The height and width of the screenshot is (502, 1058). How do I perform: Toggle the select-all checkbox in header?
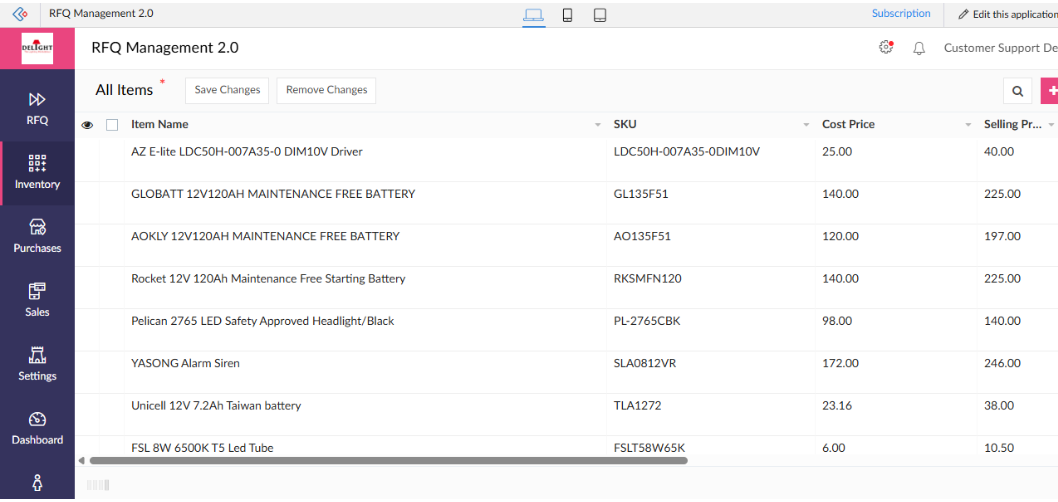tap(112, 125)
